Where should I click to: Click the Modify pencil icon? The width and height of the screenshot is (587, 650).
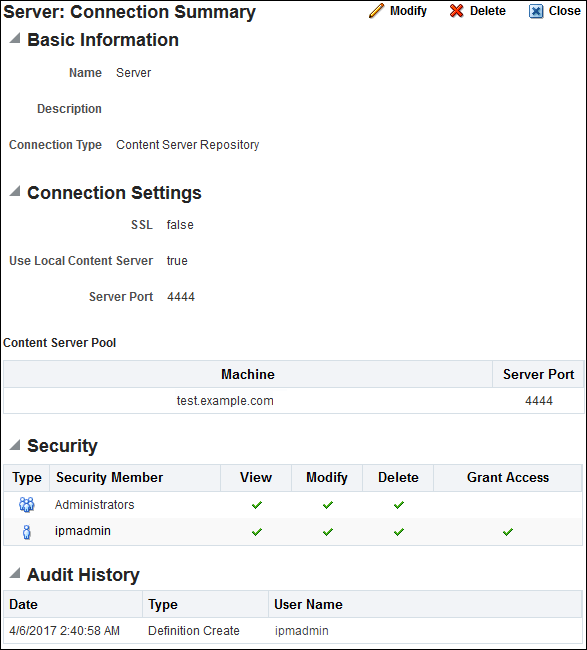point(376,11)
